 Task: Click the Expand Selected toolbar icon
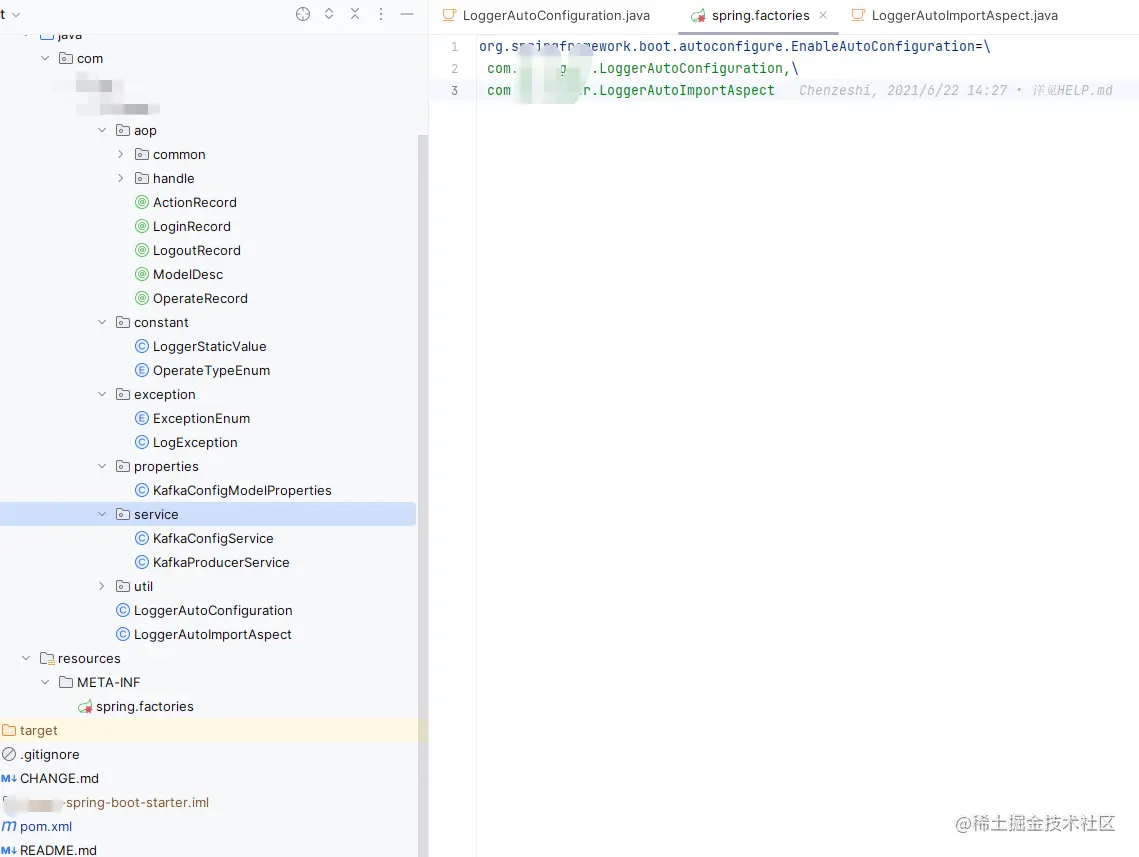tap(329, 14)
